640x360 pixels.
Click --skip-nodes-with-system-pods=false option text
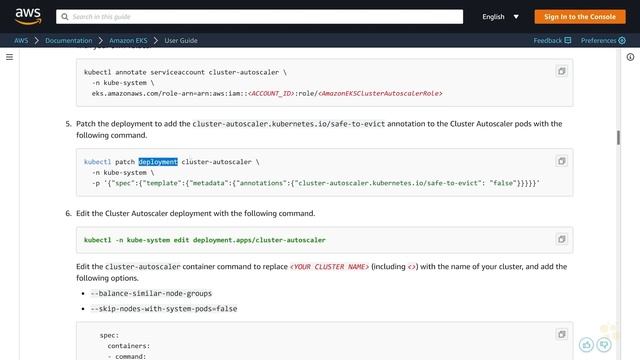(x=164, y=309)
